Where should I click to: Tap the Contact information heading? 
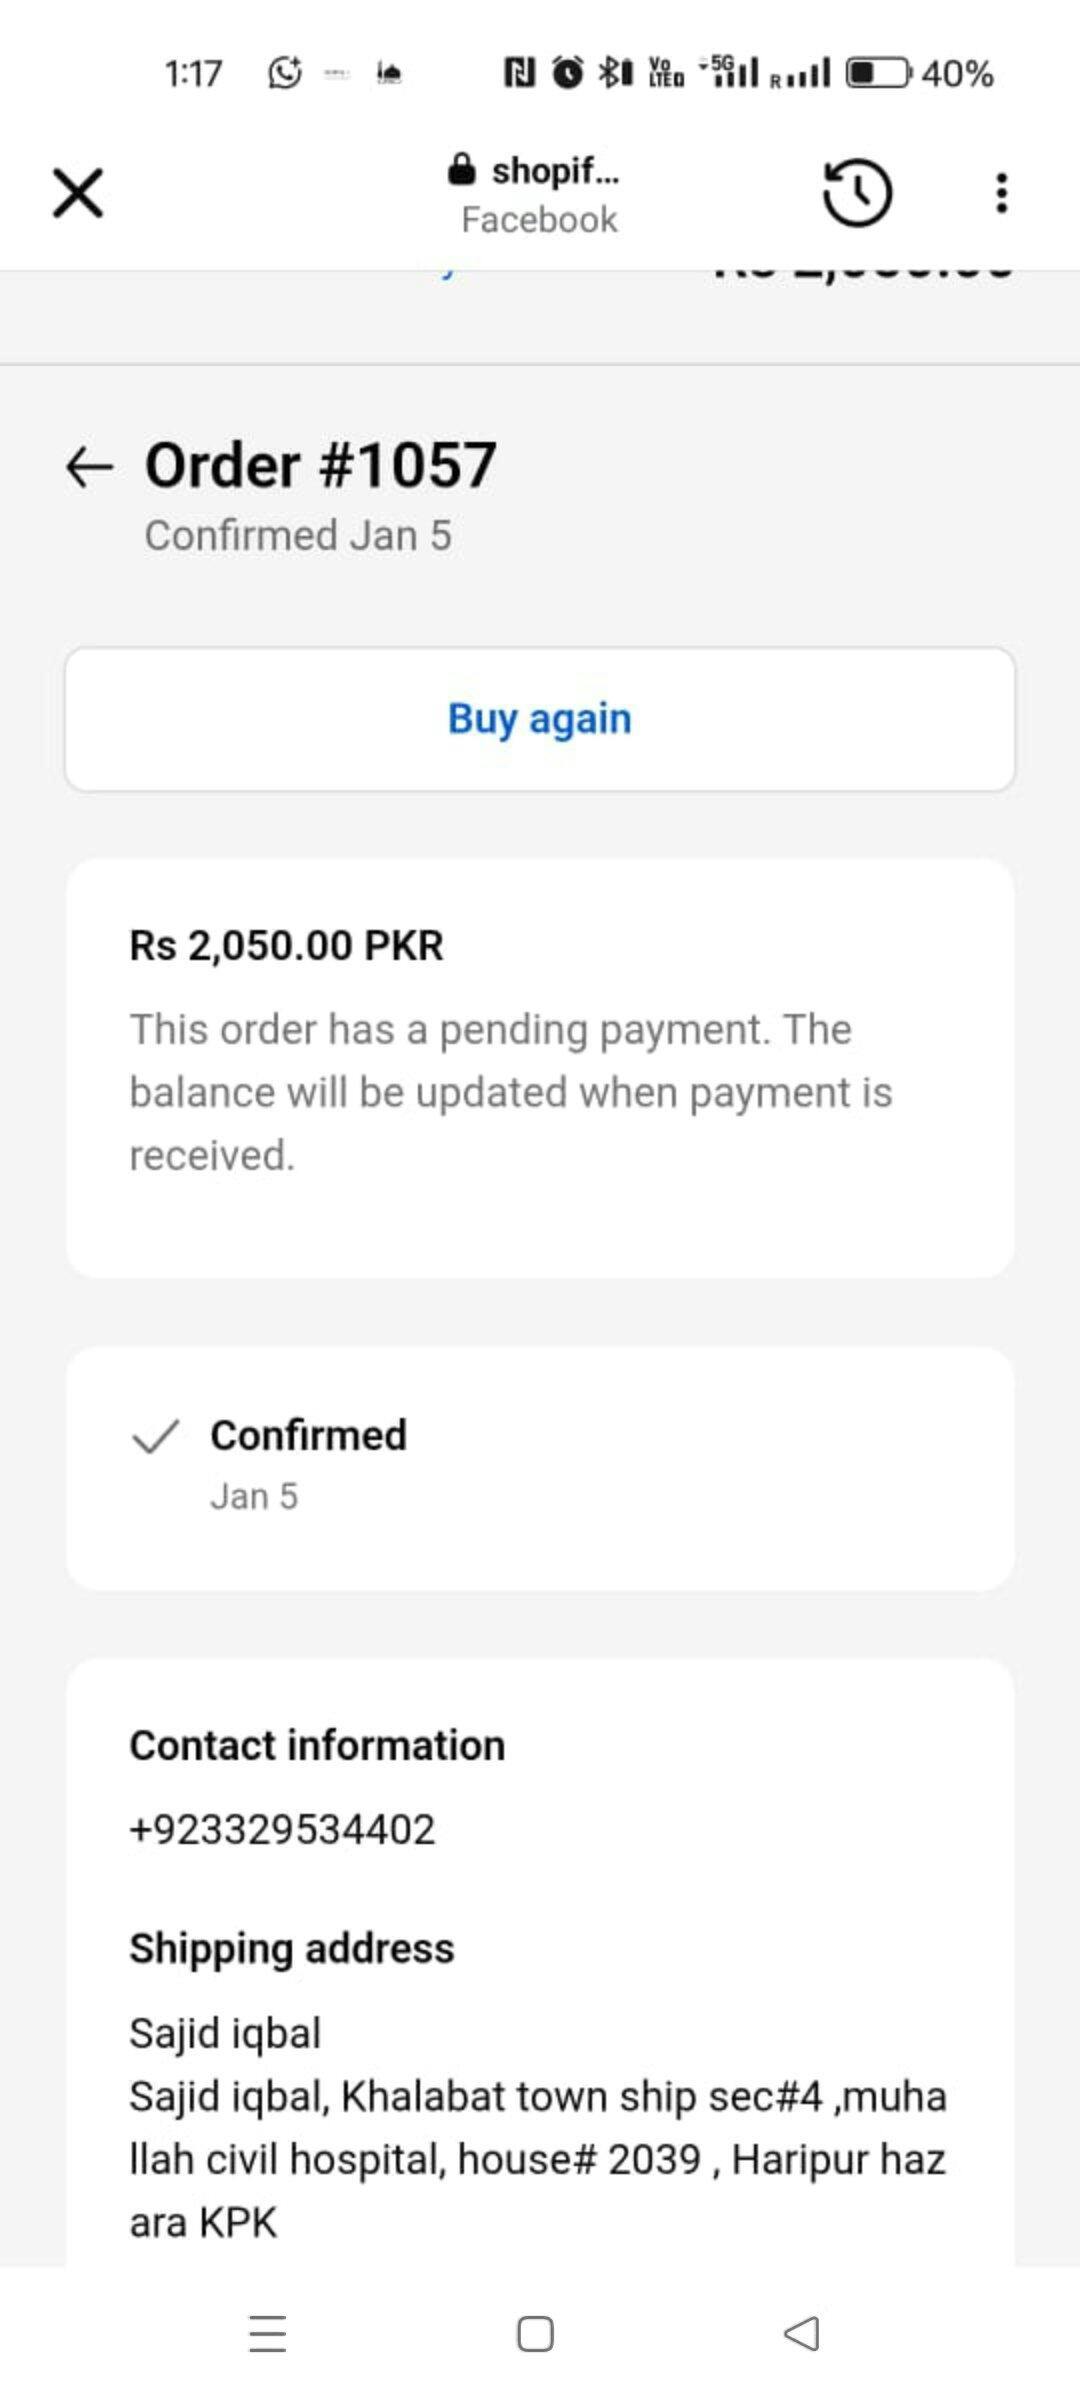[x=317, y=1745]
